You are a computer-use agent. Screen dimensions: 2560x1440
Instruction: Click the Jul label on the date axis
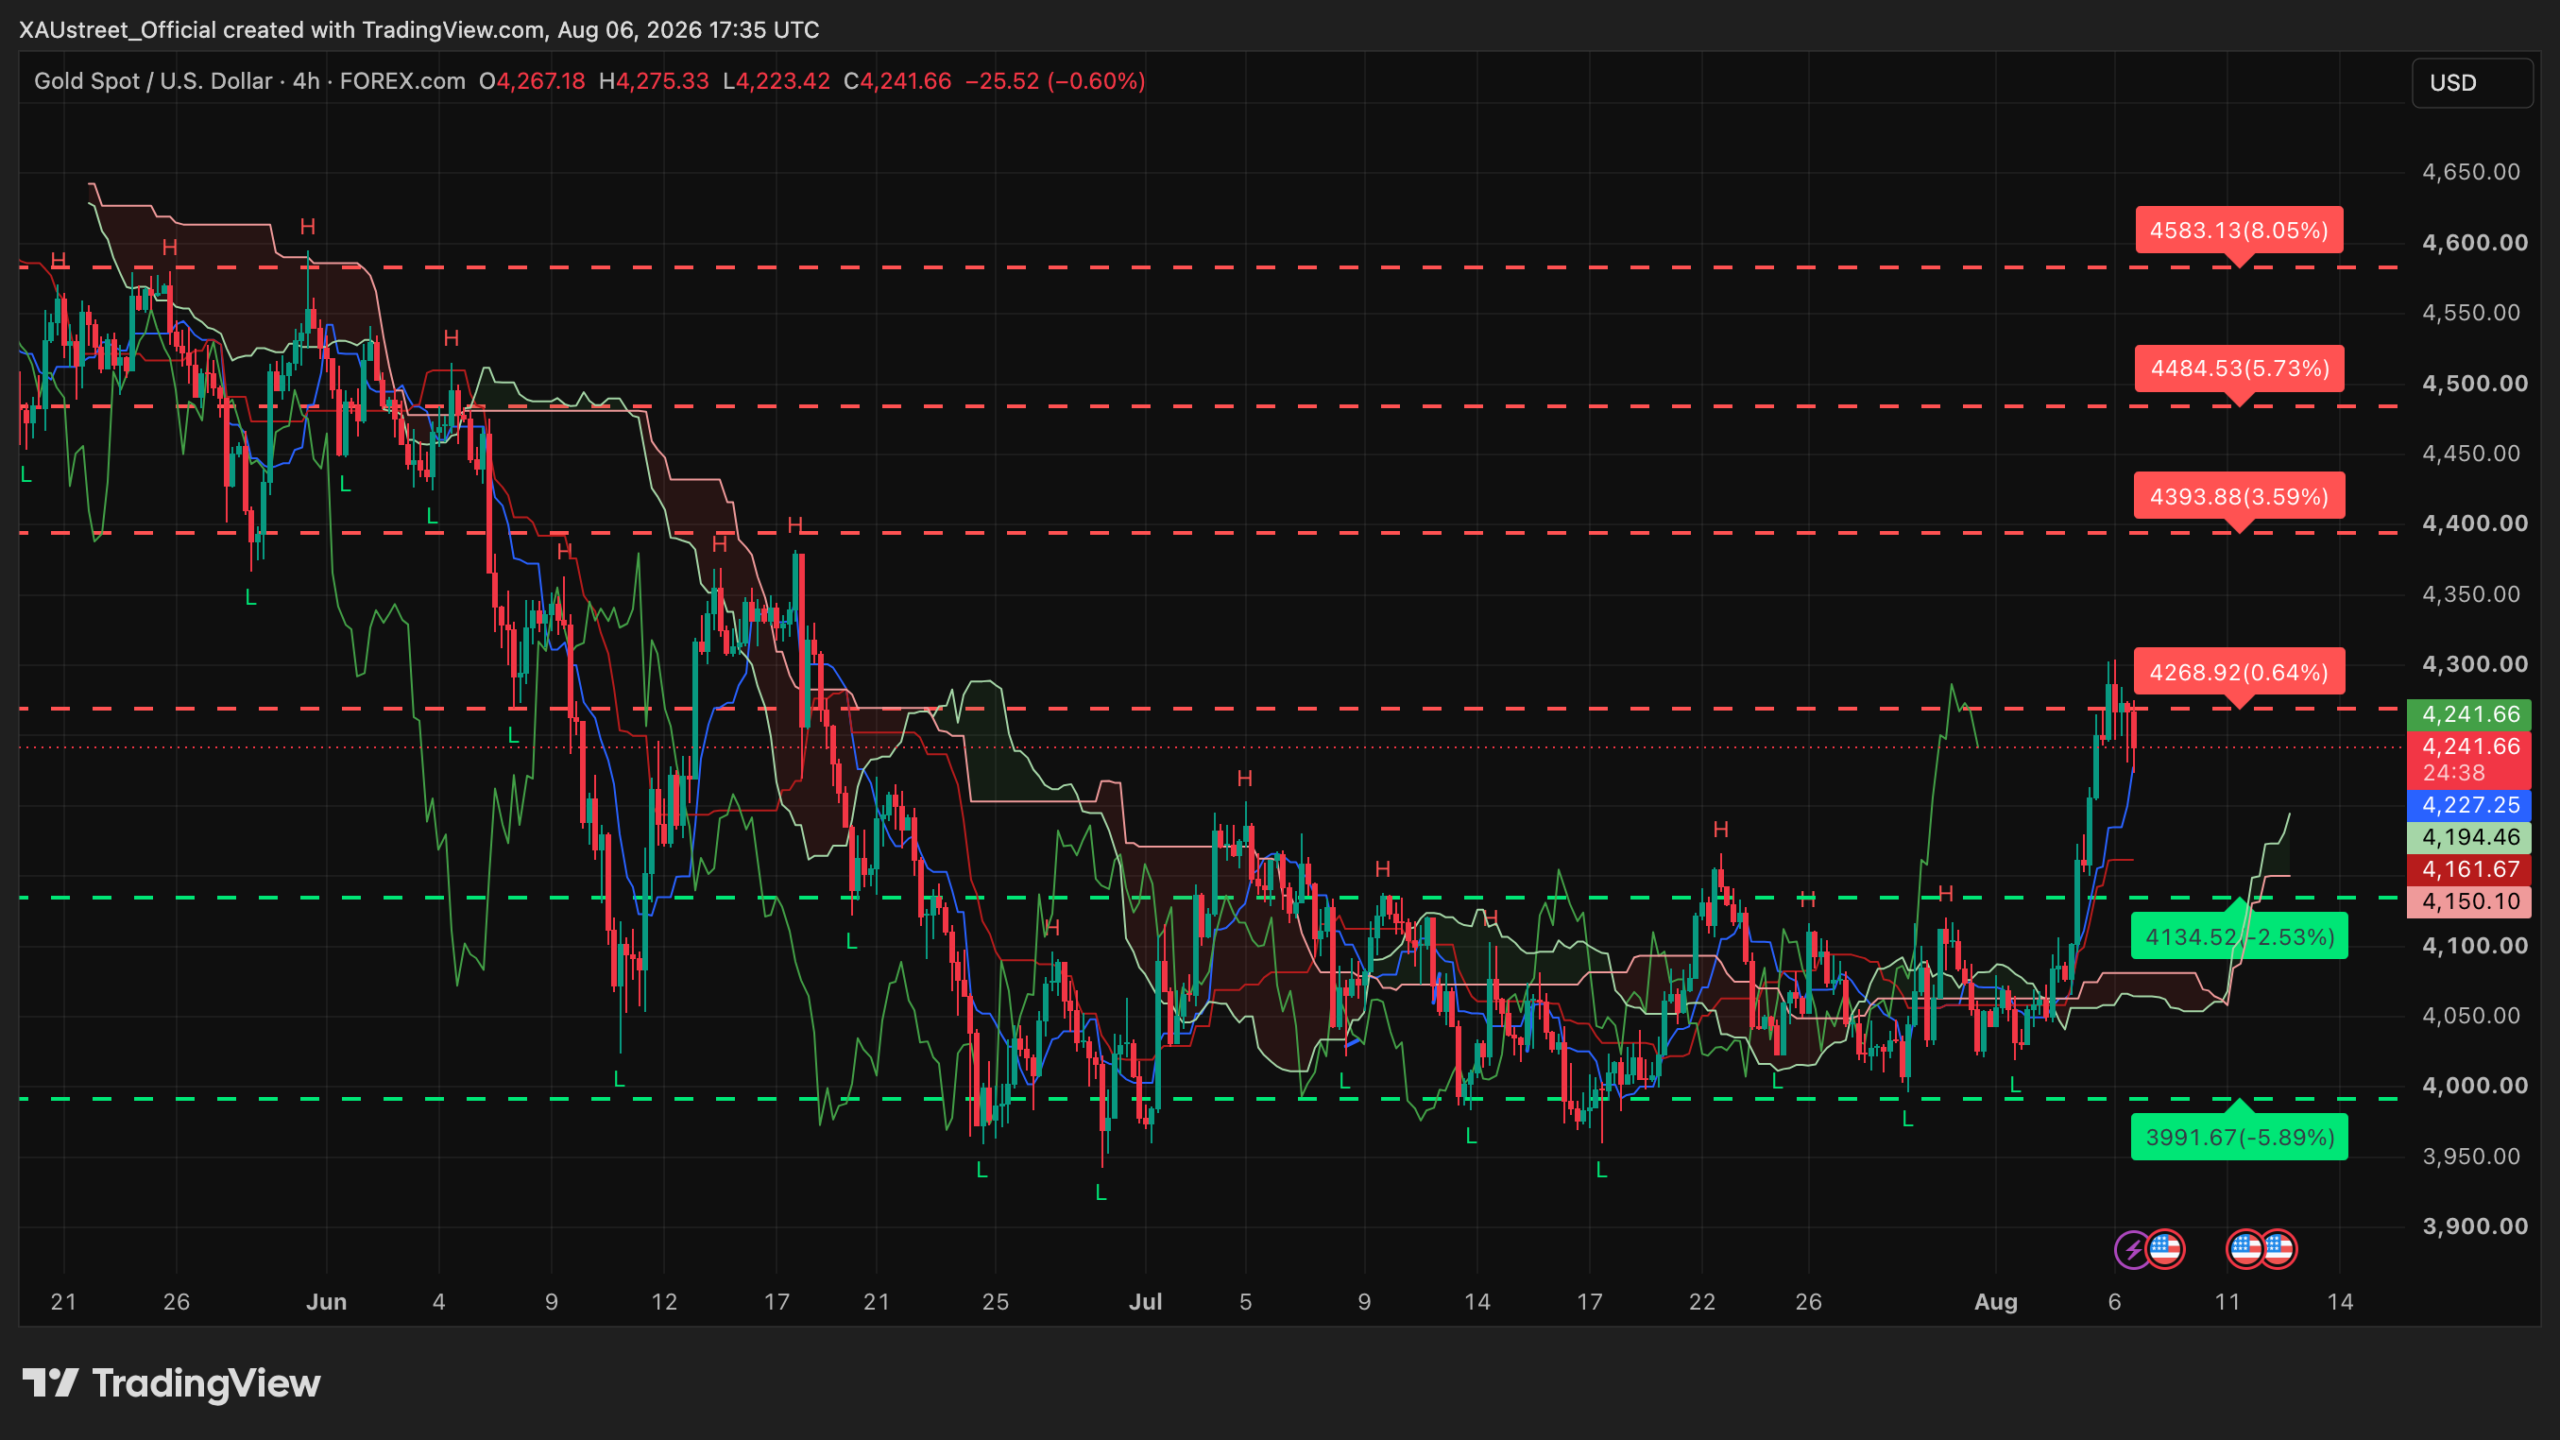coord(1146,1302)
